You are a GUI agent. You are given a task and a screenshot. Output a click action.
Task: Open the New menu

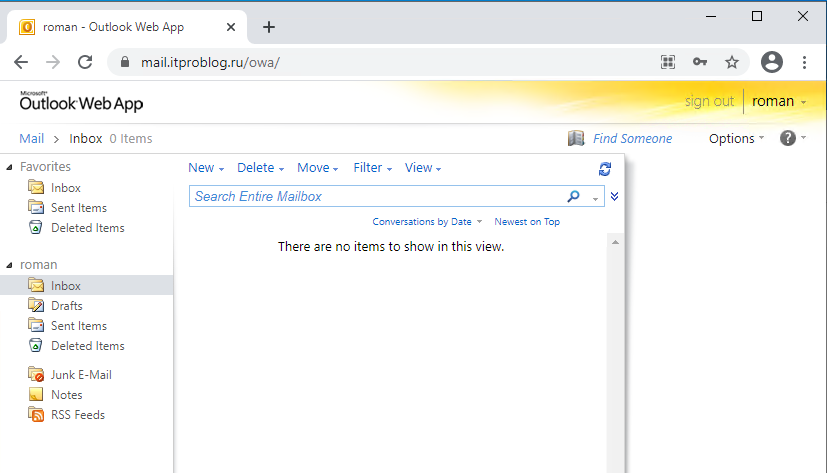(x=205, y=168)
